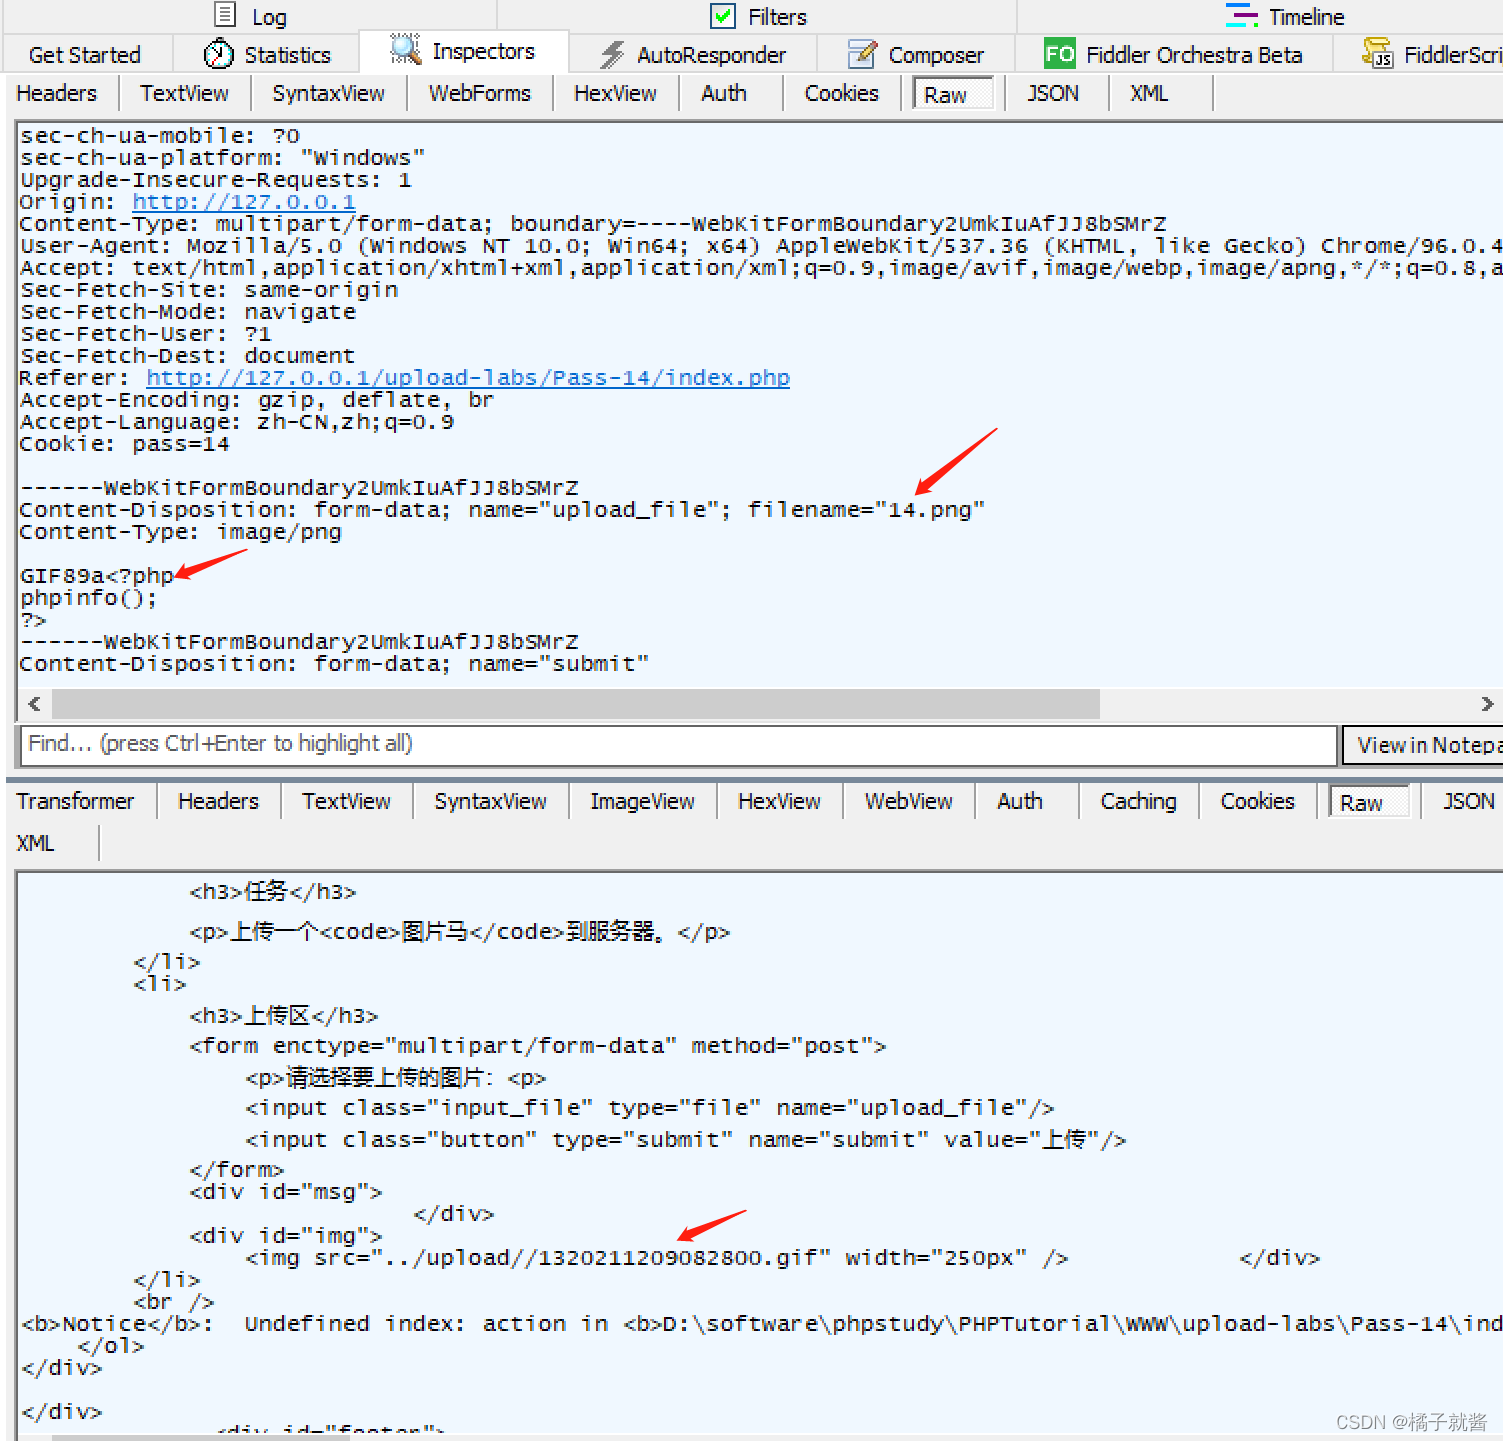Open the response SyntaxView tab
The width and height of the screenshot is (1503, 1441).
pos(490,801)
